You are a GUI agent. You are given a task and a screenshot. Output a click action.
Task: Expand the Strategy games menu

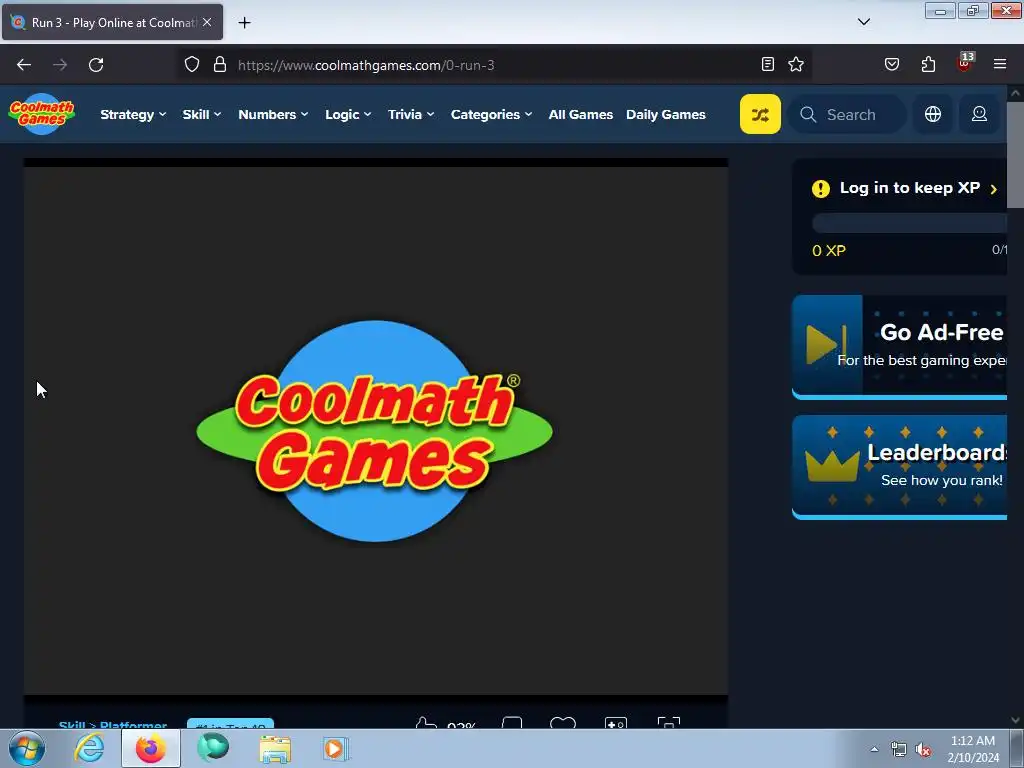[133, 114]
